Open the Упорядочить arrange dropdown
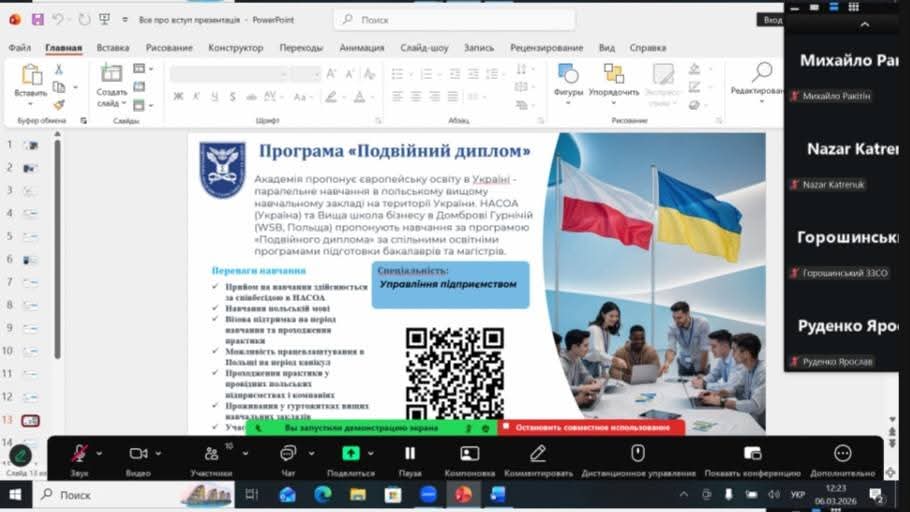The height and width of the screenshot is (512, 910). [x=614, y=78]
